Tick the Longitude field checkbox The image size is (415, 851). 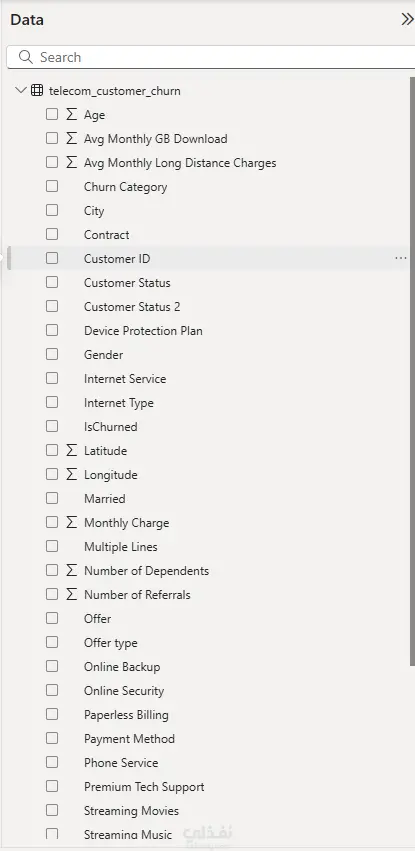[52, 474]
